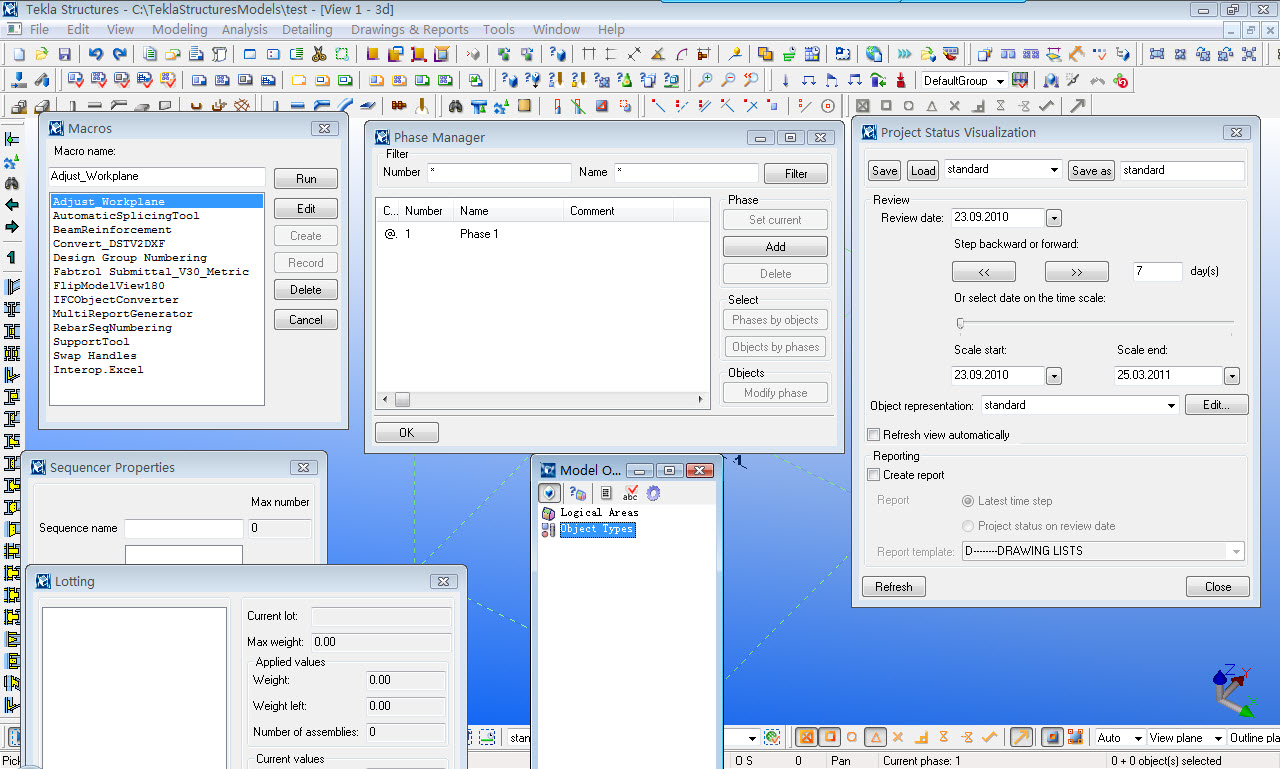Check the Create report checkbox
This screenshot has width=1280, height=769.
coord(874,475)
